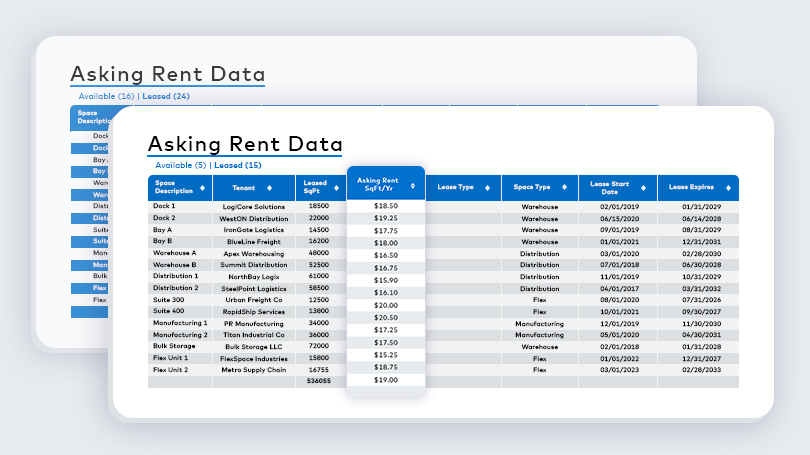Select the NorthBay Logix tenant cell
This screenshot has width=810, height=455.
click(x=254, y=277)
